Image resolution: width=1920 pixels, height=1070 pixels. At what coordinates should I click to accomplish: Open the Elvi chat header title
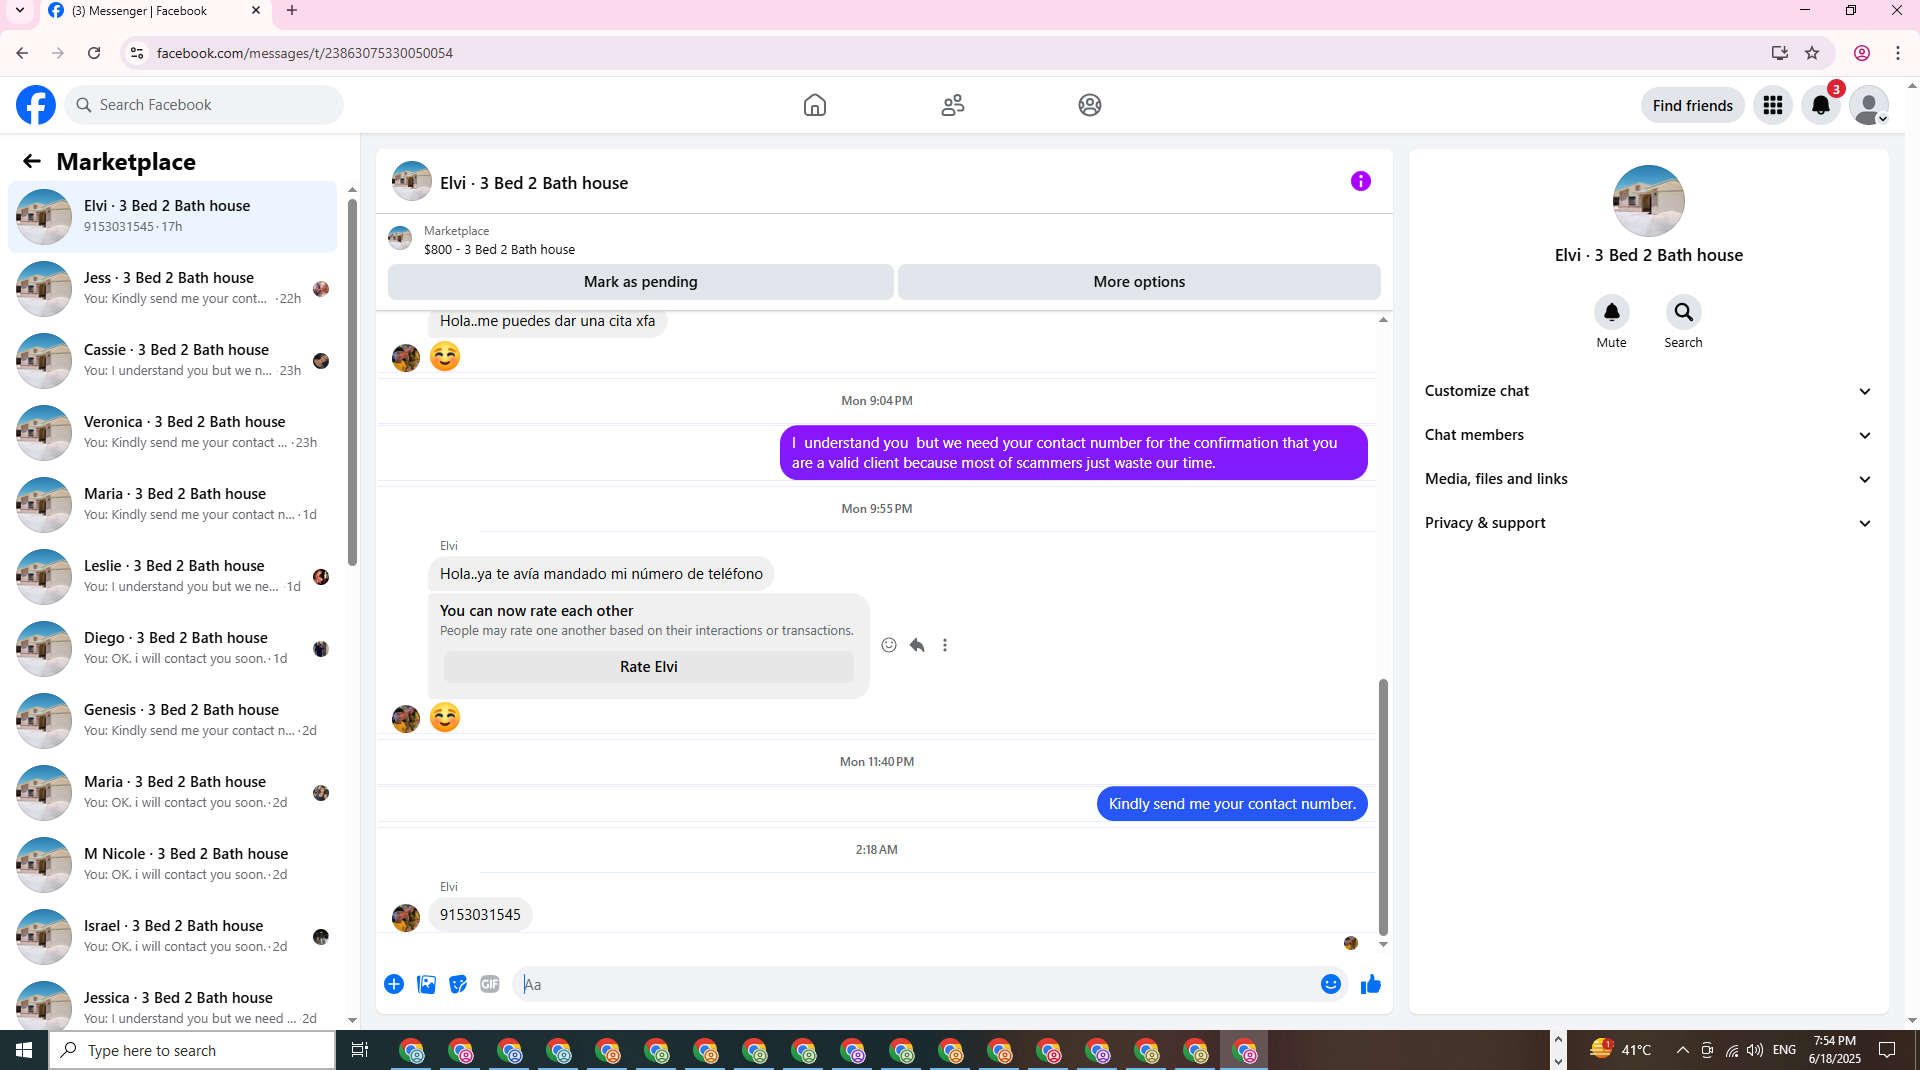tap(534, 183)
